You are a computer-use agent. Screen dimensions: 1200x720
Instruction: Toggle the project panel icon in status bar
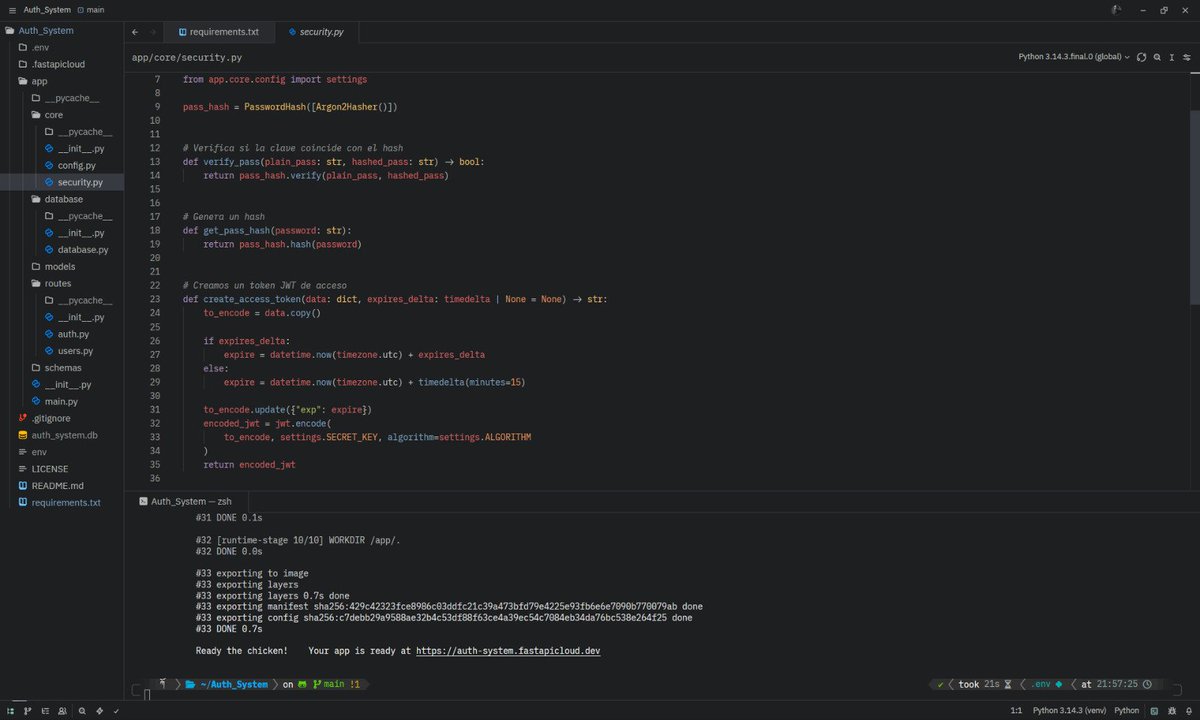9,710
